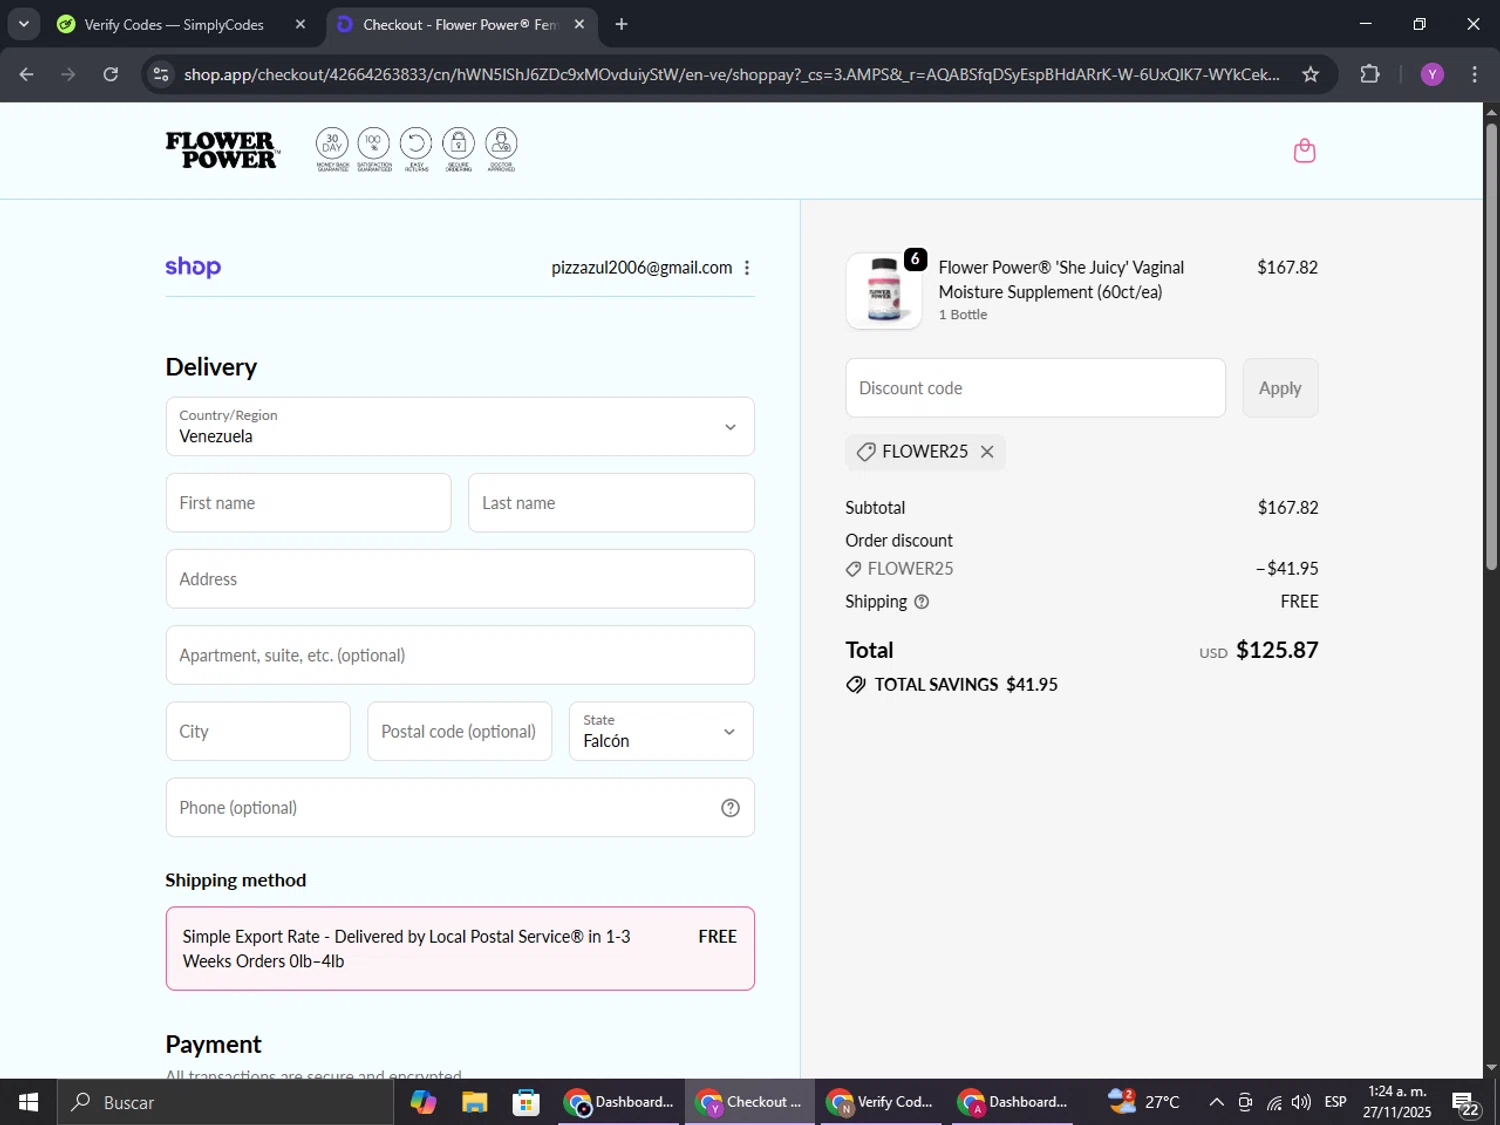The image size is (1500, 1125).
Task: Open the Windows Start menu
Action: click(28, 1102)
